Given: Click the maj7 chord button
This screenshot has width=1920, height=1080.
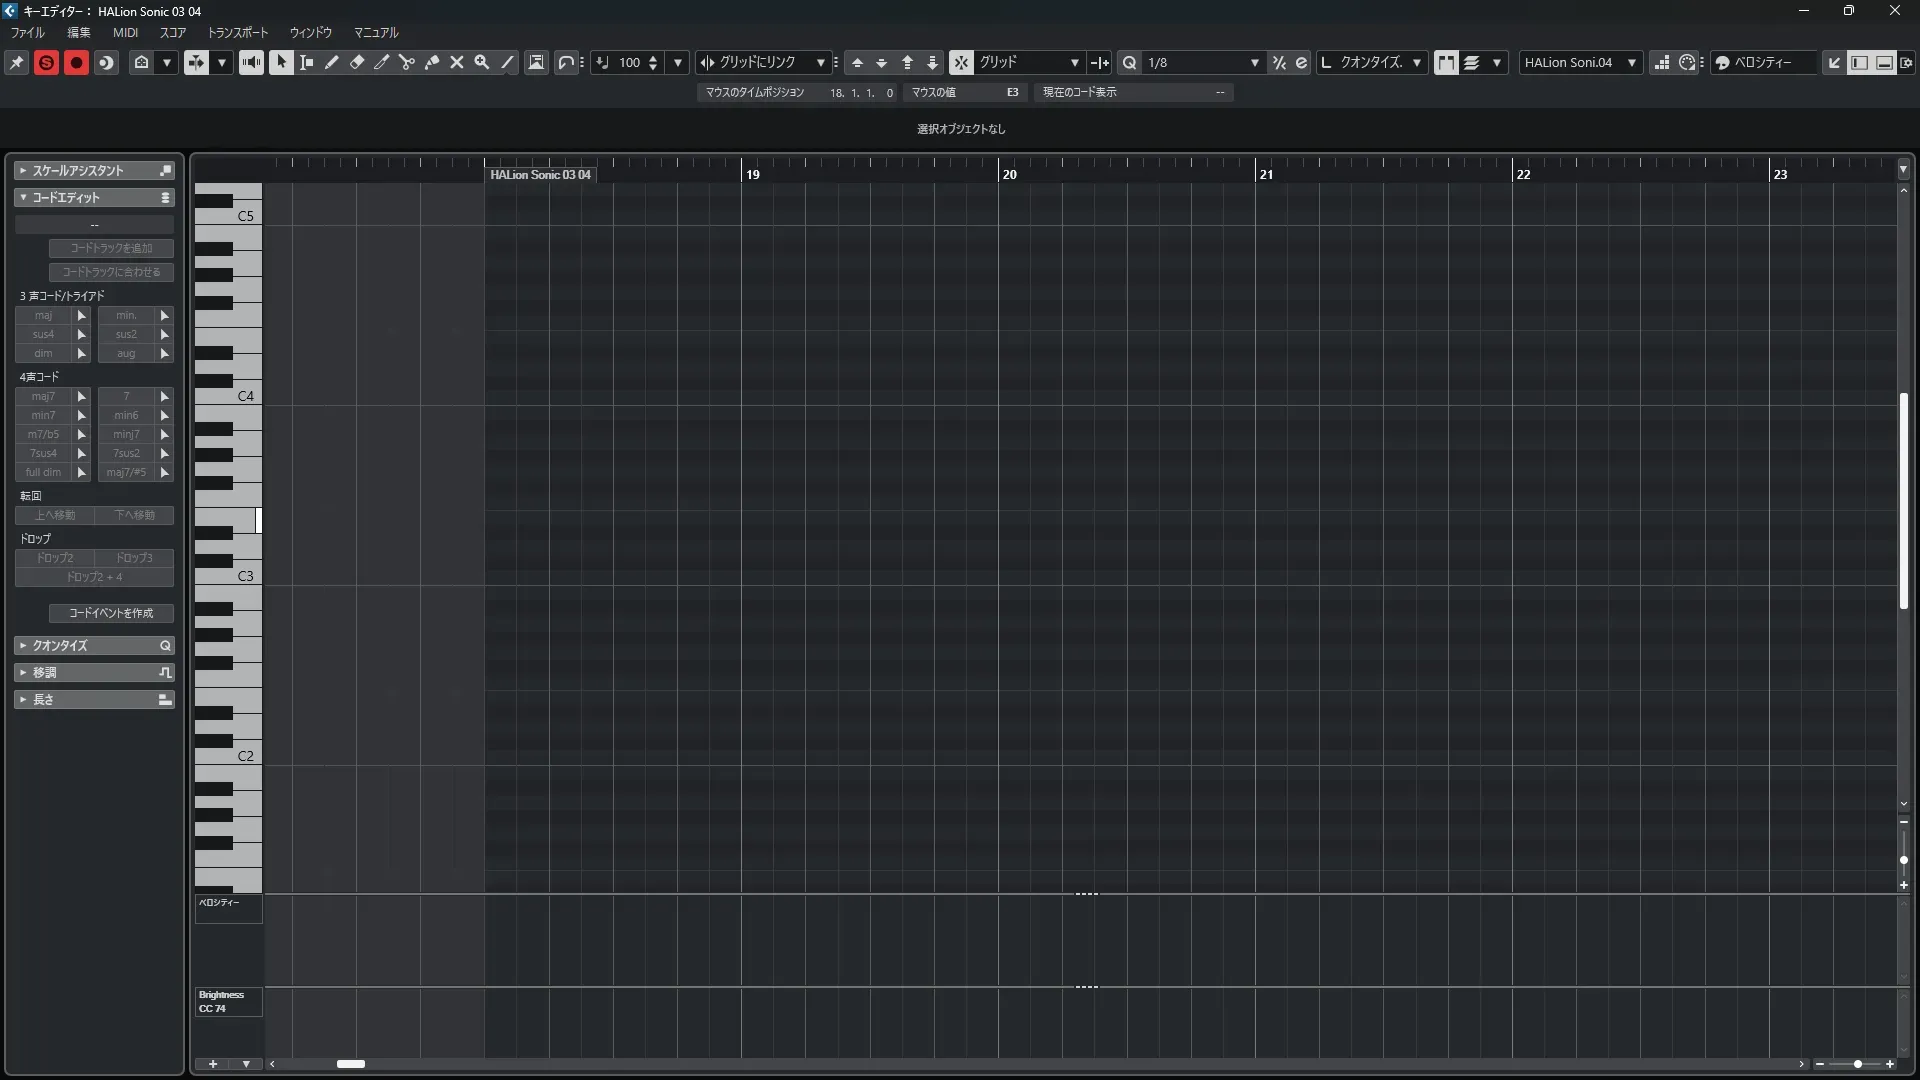Looking at the screenshot, I should 43,396.
